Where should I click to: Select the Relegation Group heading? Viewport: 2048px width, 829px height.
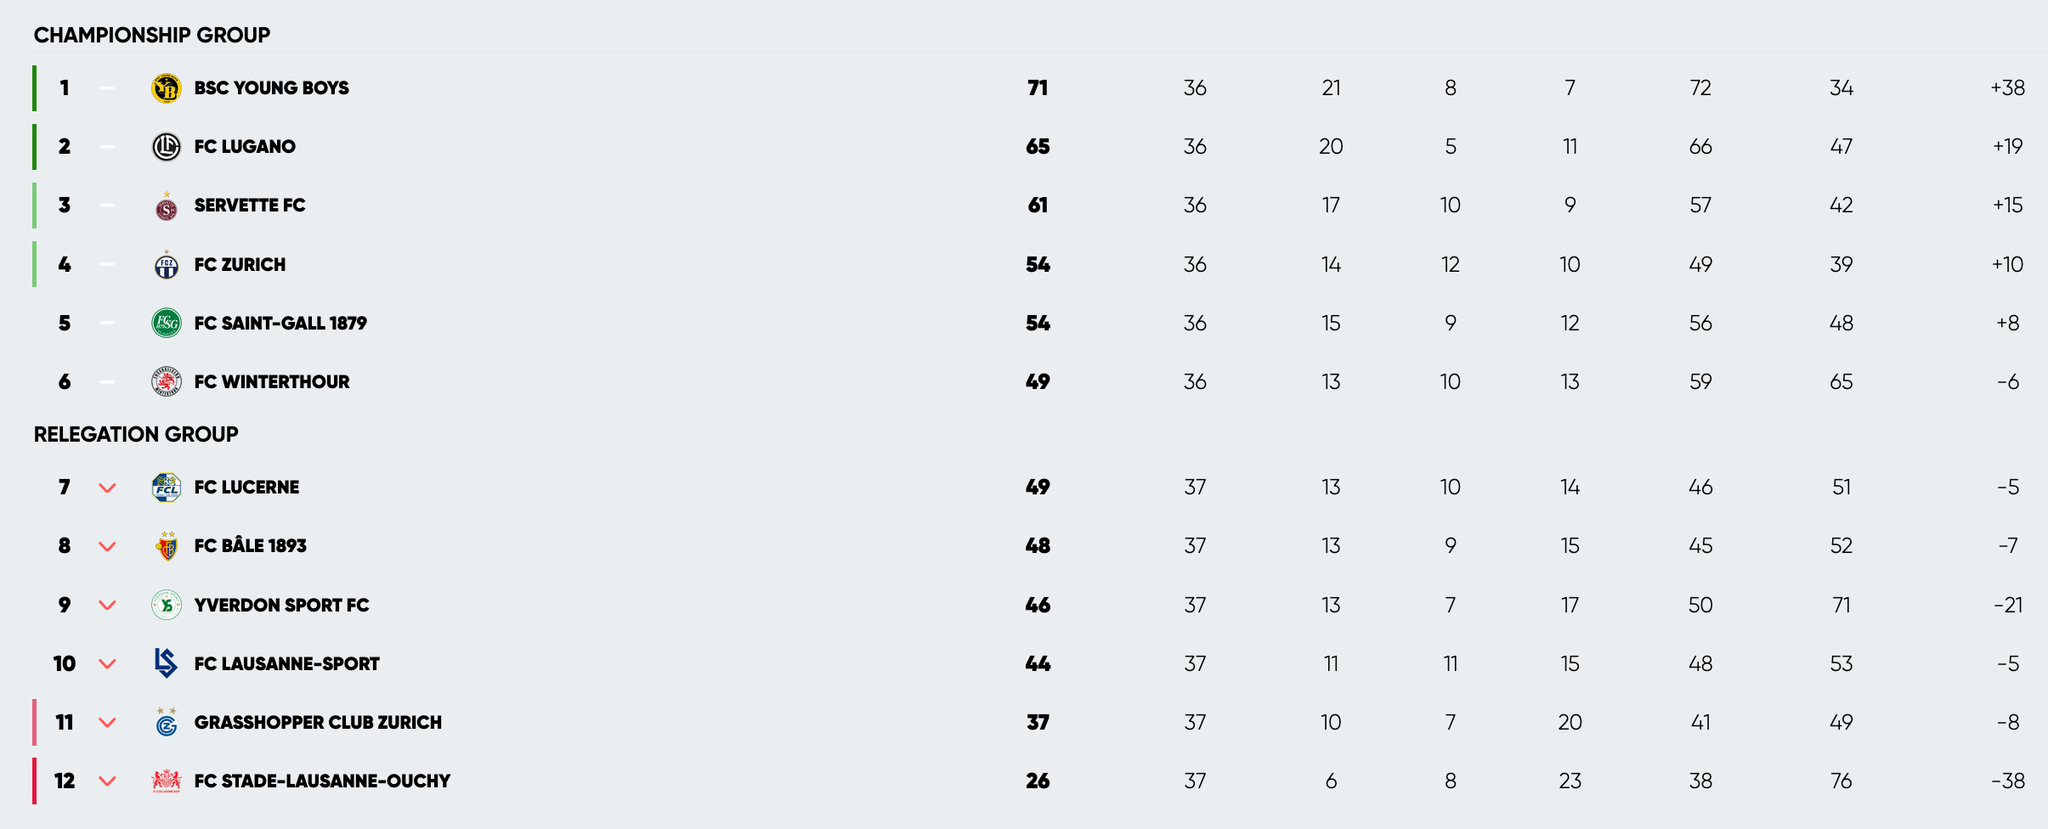tap(136, 434)
